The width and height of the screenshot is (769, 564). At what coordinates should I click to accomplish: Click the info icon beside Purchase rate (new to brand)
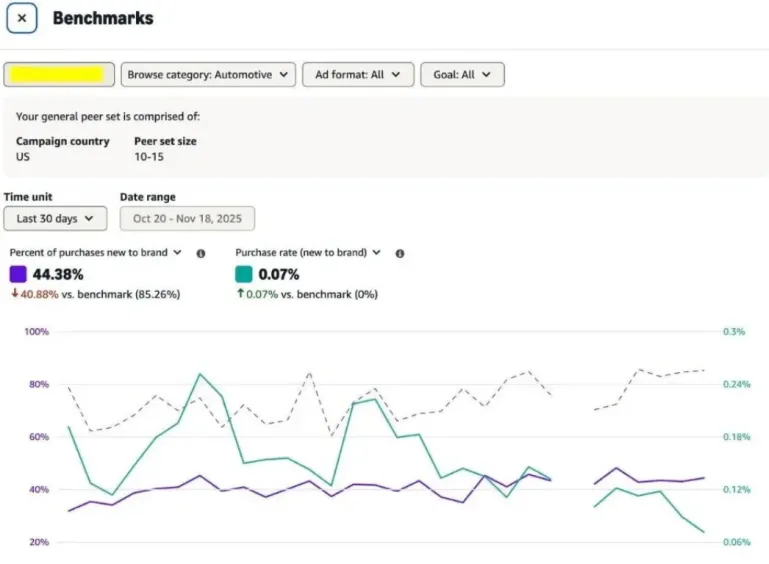400,254
